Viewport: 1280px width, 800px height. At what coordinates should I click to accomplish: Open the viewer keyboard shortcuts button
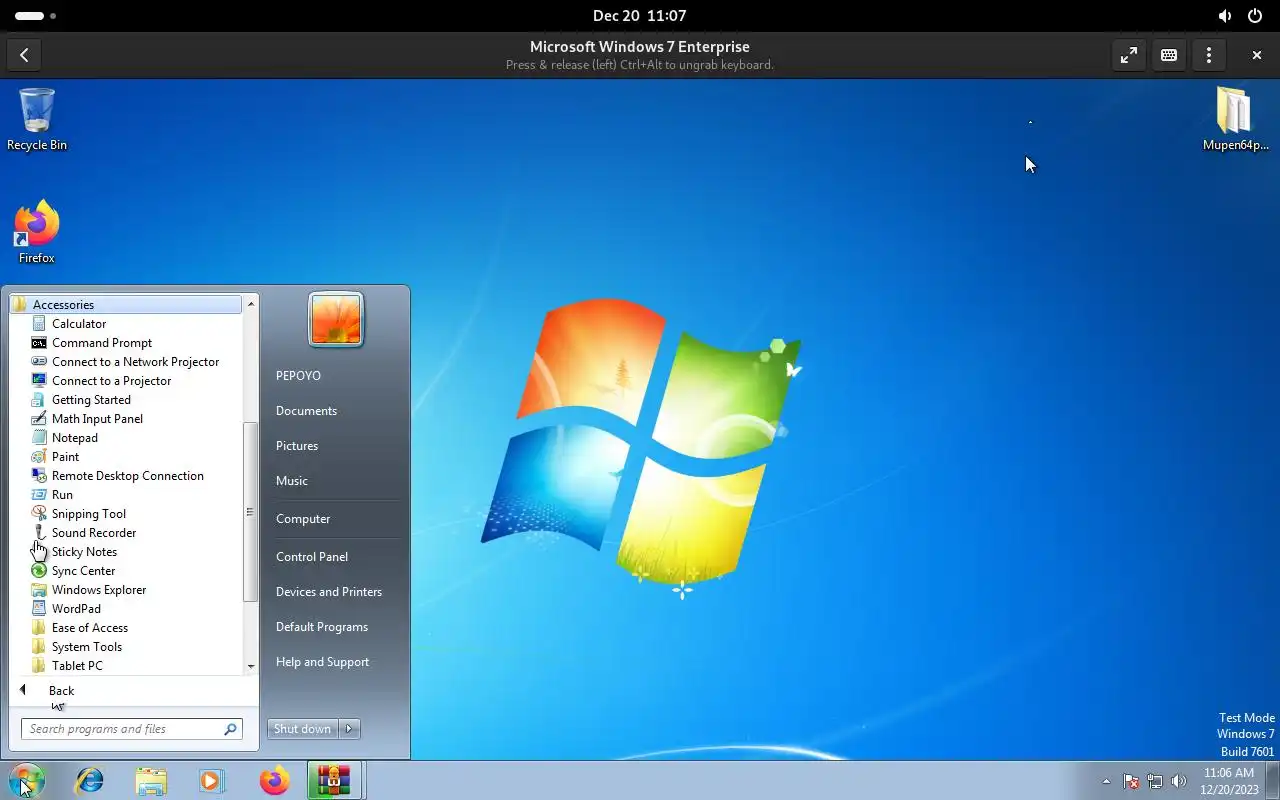click(x=1169, y=55)
